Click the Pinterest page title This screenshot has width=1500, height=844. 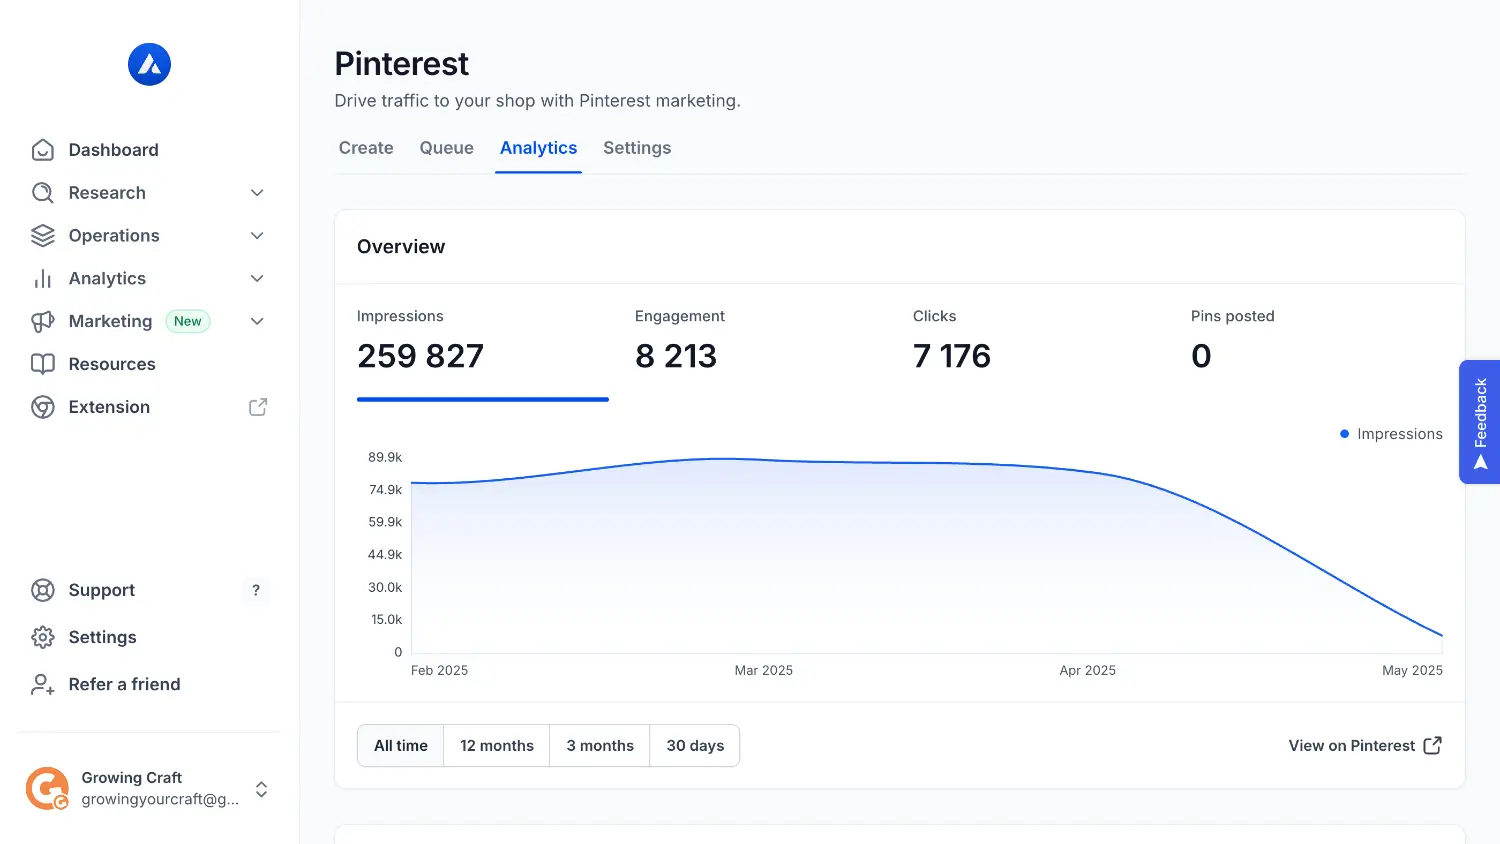click(x=401, y=64)
